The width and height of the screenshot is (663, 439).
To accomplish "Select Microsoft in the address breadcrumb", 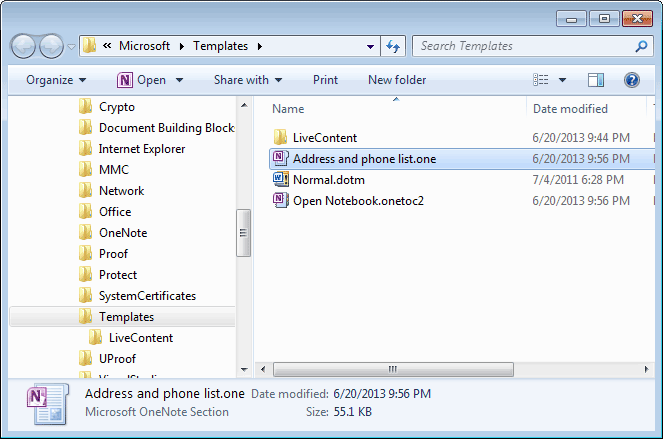I will (x=144, y=46).
